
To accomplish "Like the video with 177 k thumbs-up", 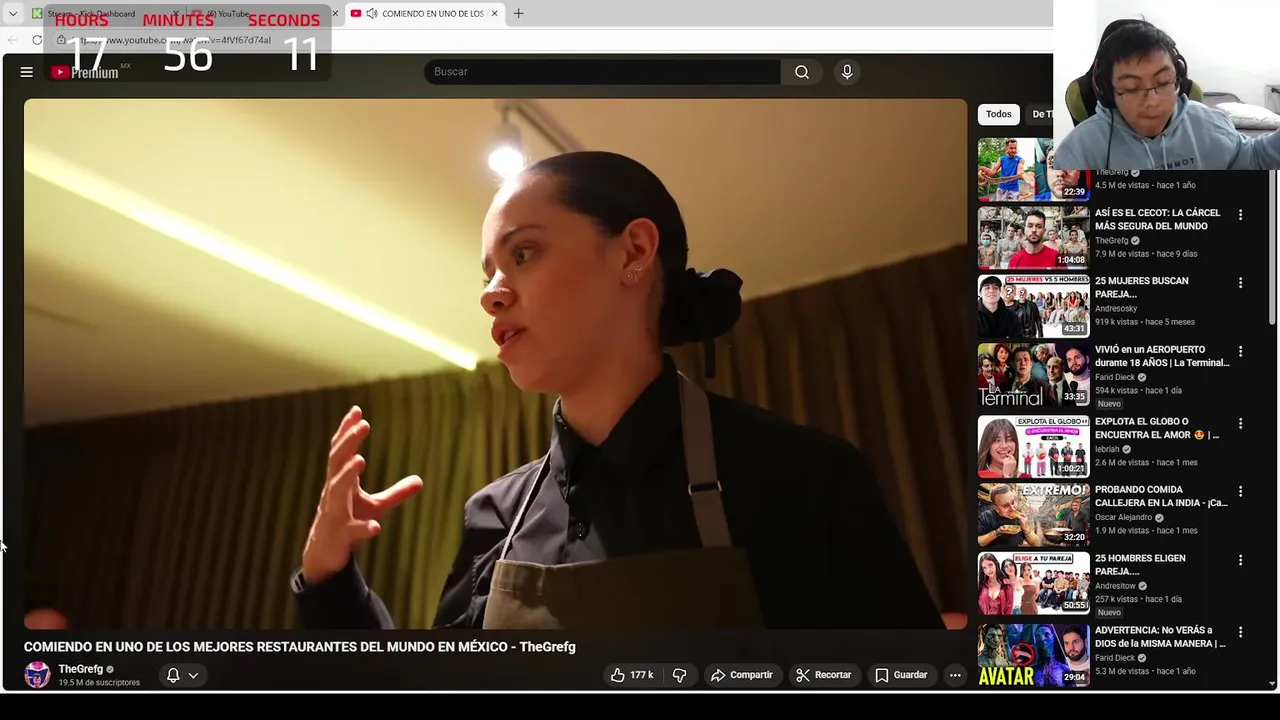I will [x=632, y=675].
